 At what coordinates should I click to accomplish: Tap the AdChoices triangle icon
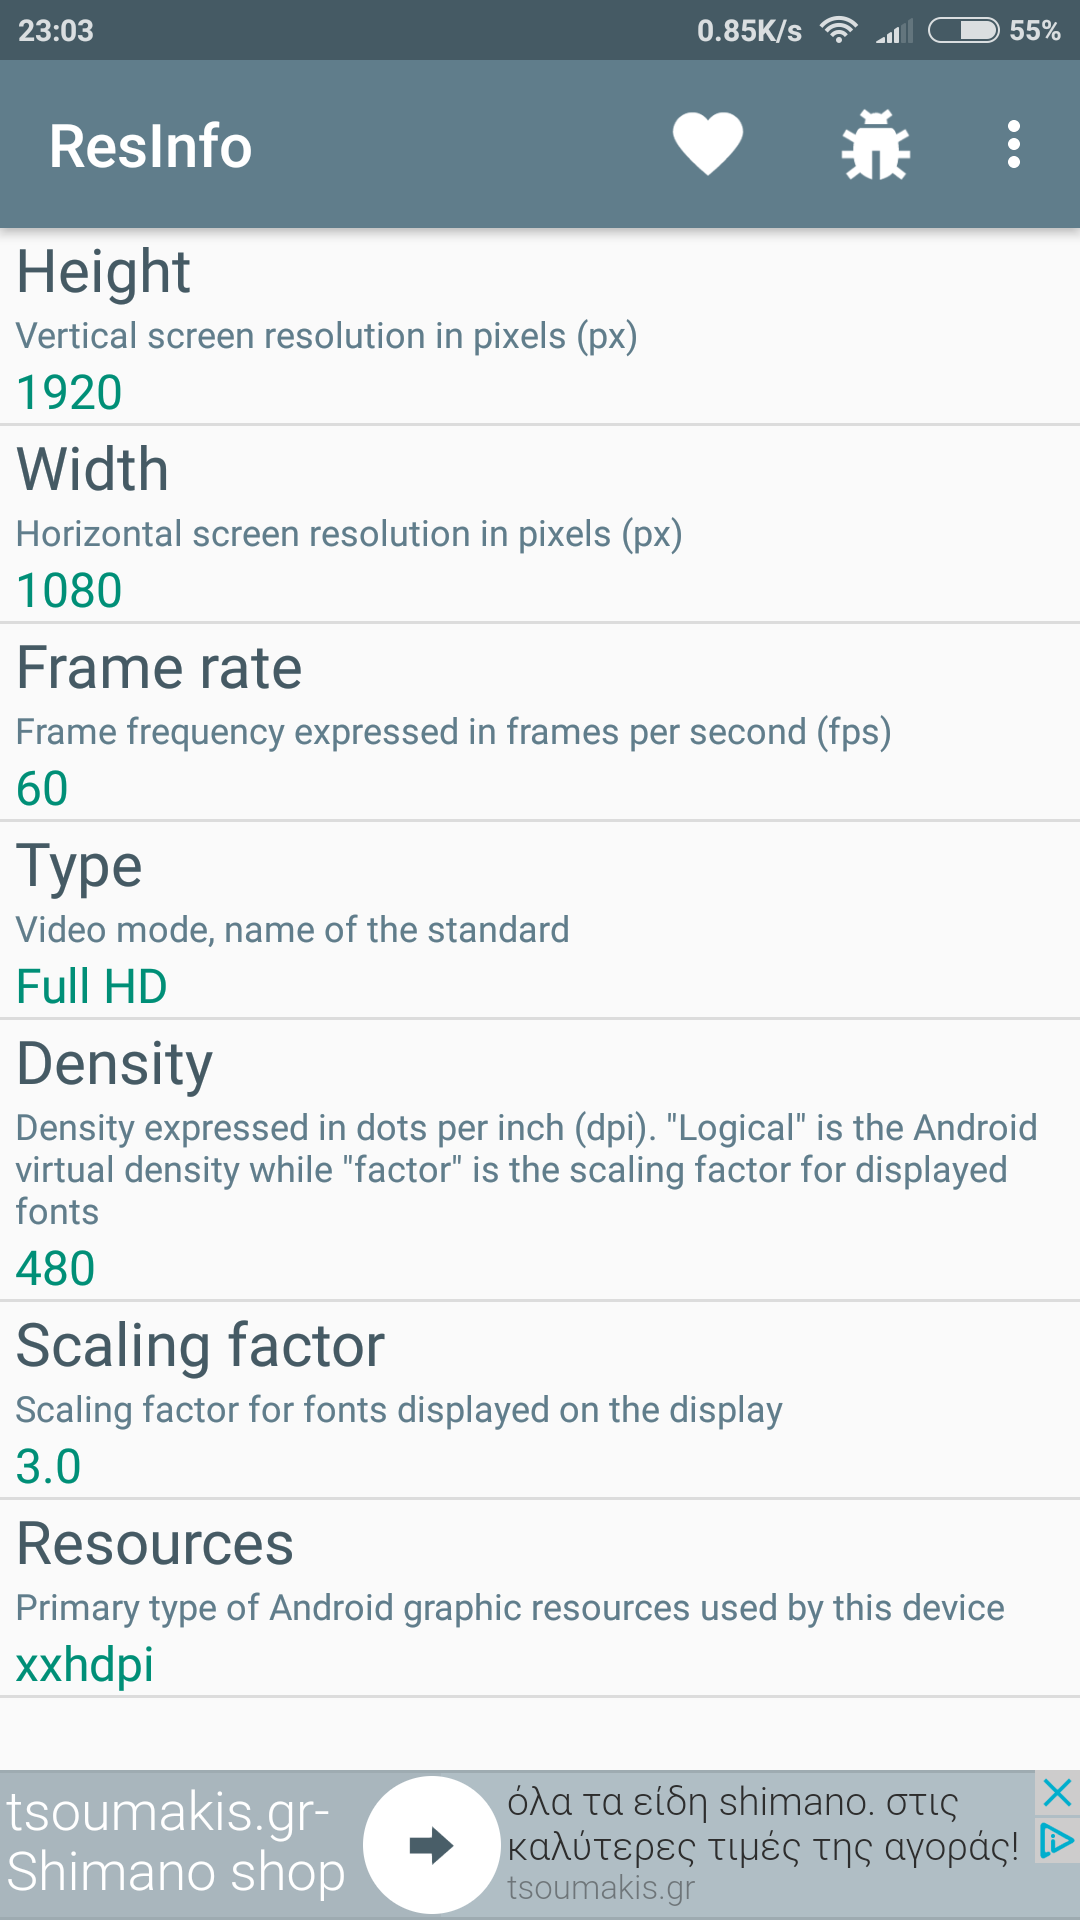pos(1057,1840)
